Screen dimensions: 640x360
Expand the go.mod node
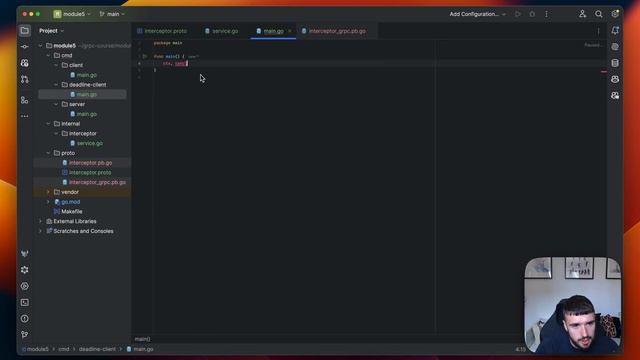48,202
